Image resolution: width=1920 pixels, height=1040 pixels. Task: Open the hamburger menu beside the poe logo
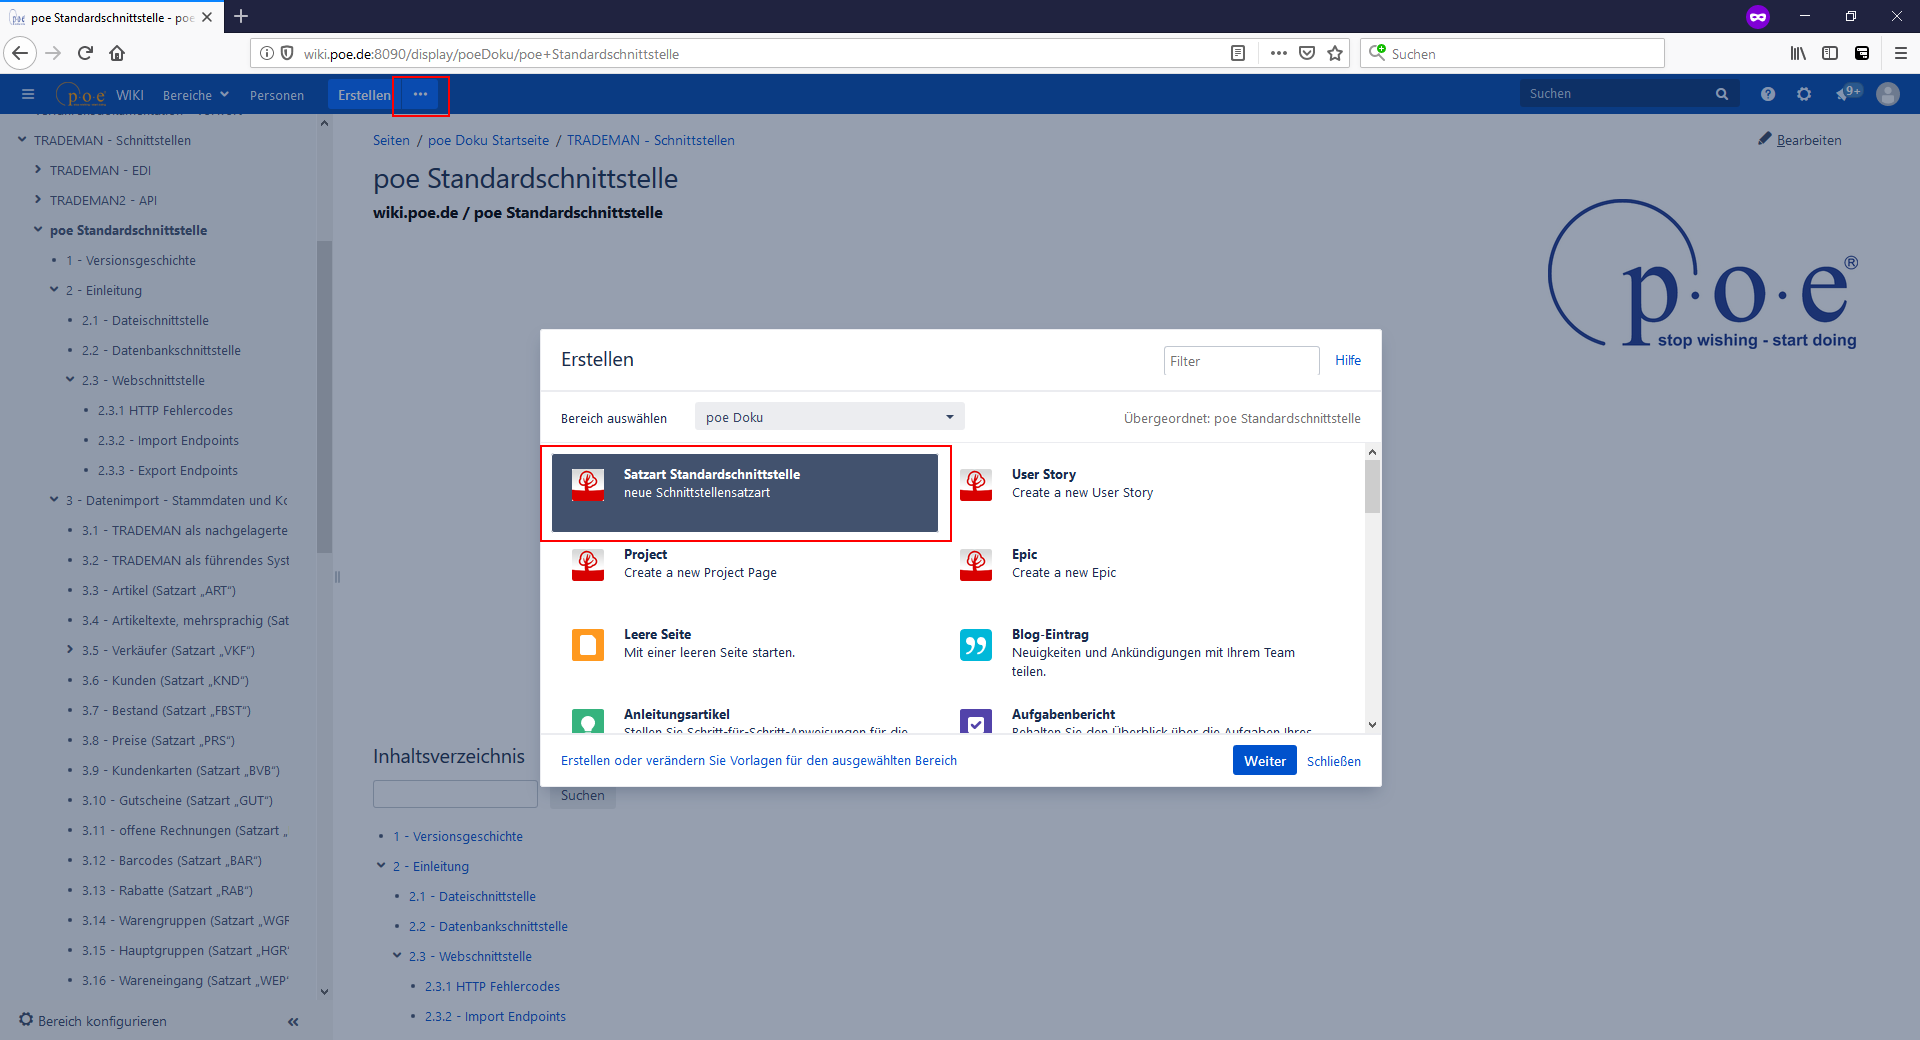(x=28, y=94)
